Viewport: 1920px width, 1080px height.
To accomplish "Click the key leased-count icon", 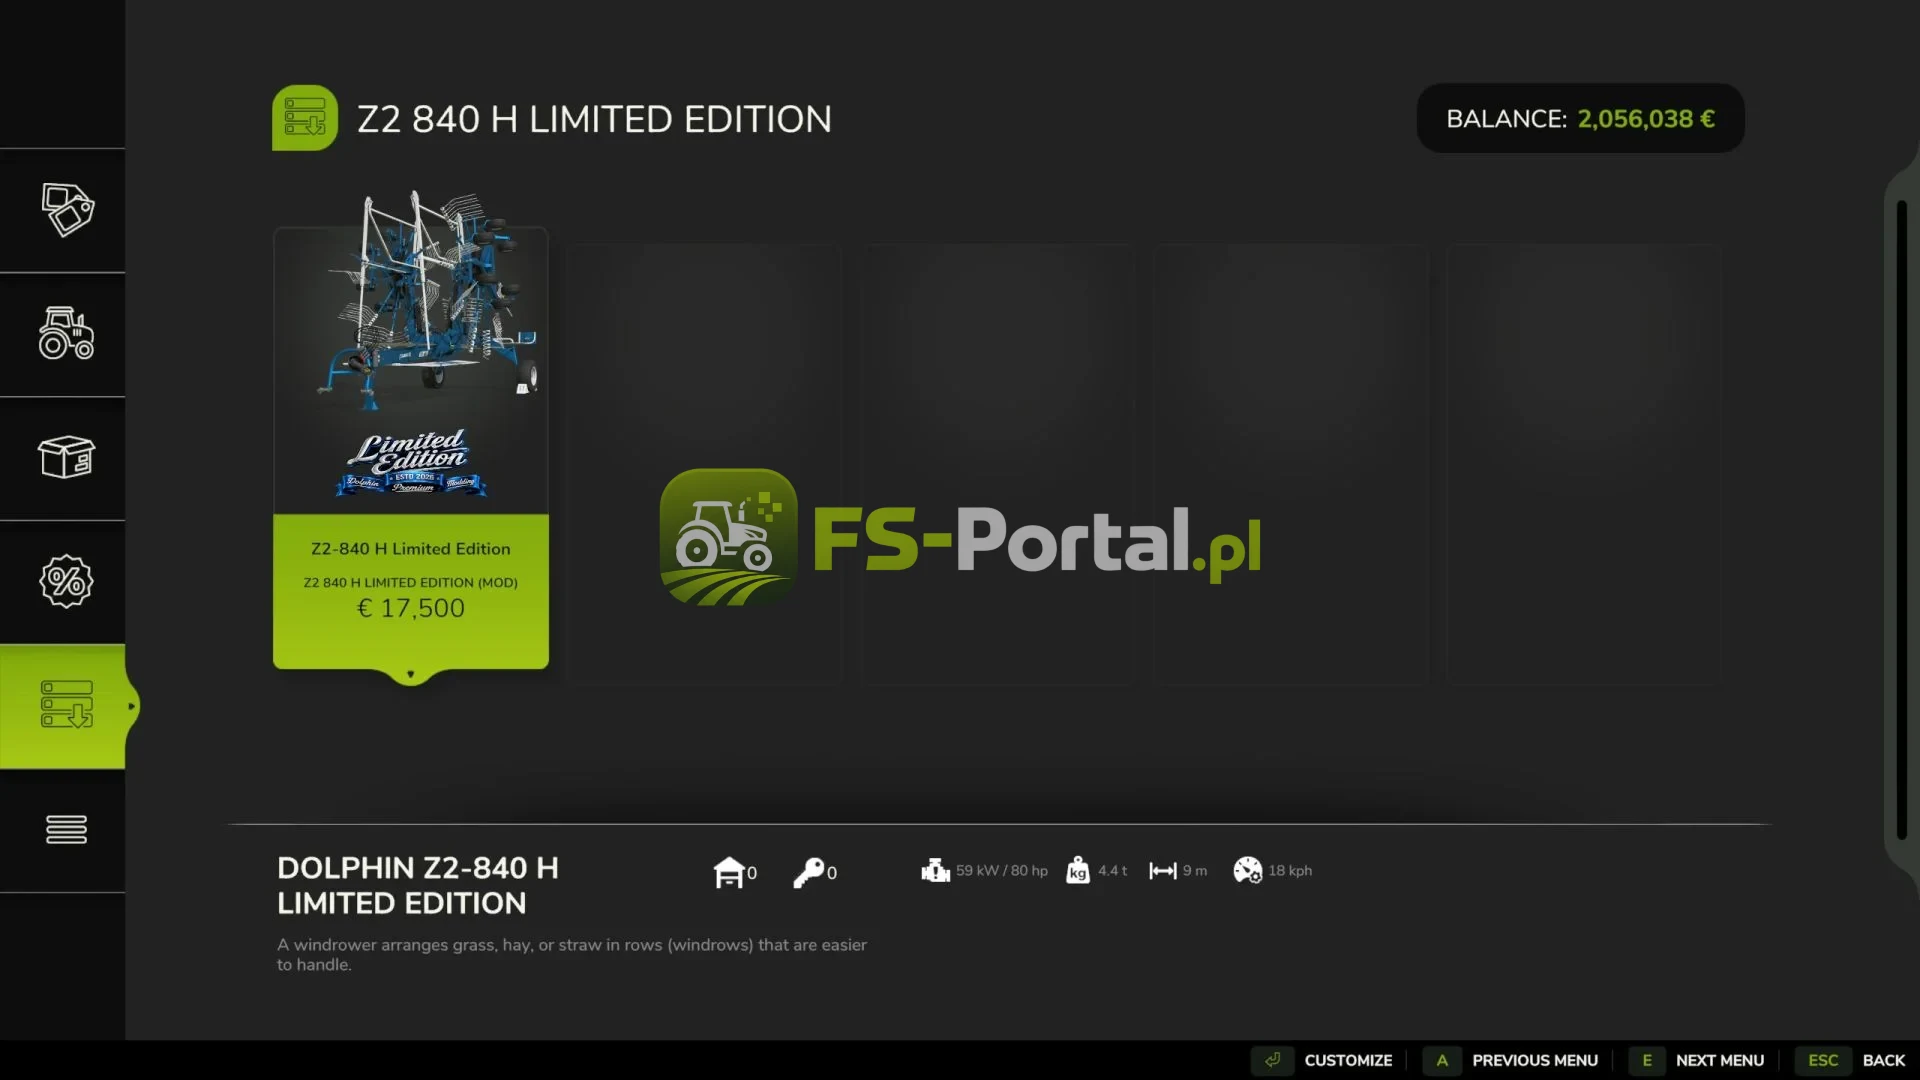I will [808, 872].
